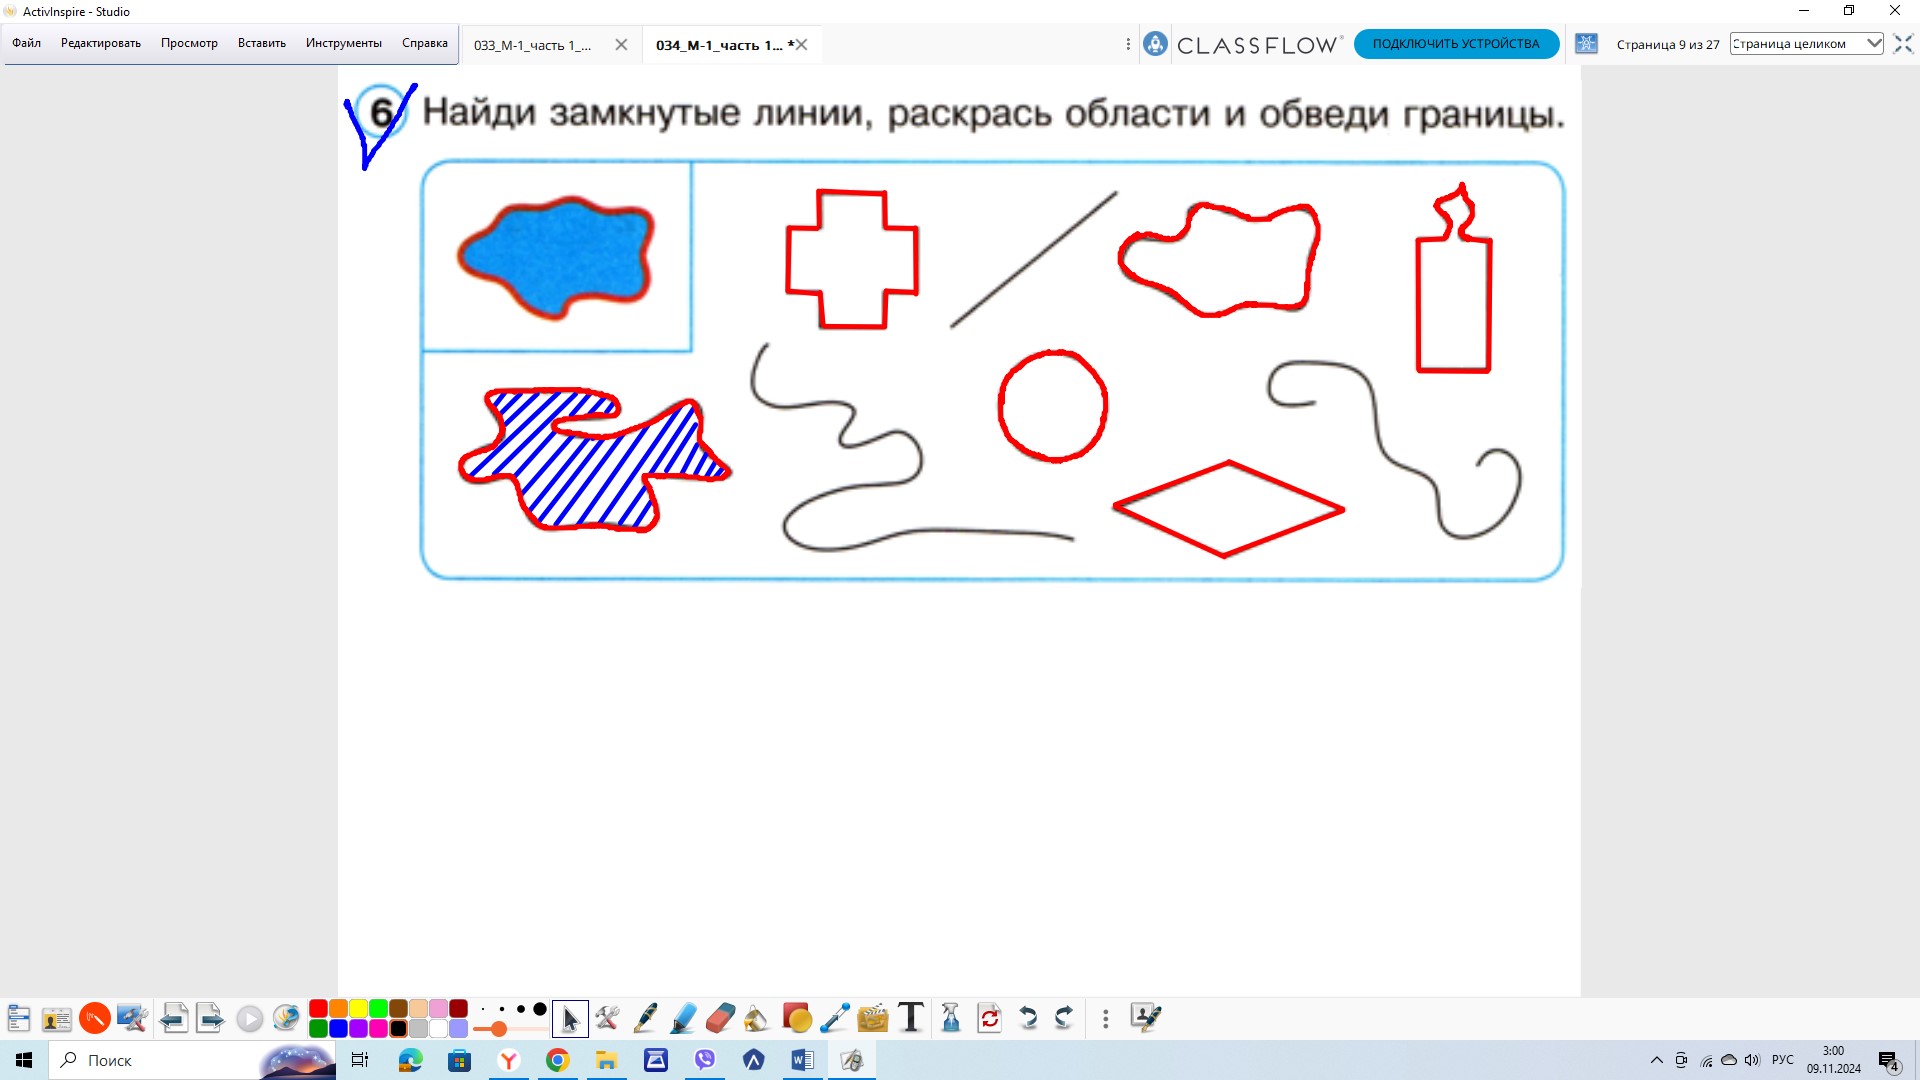
Task: Select the Shape tool
Action: 797,1018
